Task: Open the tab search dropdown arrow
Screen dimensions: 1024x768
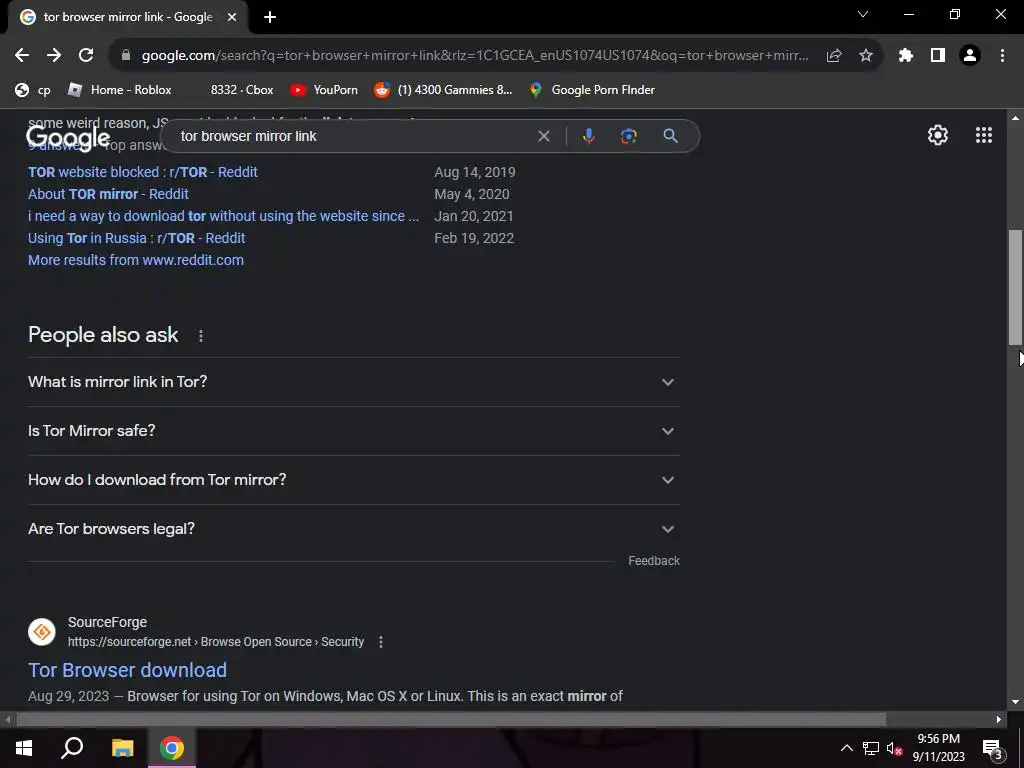Action: pos(863,14)
